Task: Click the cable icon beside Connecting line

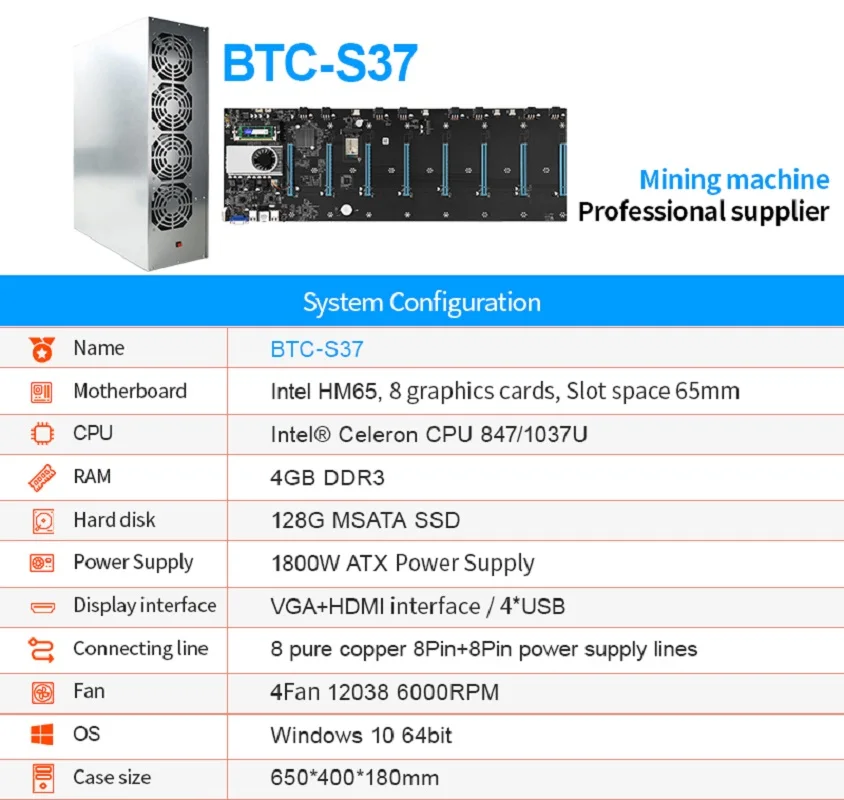Action: 41,649
